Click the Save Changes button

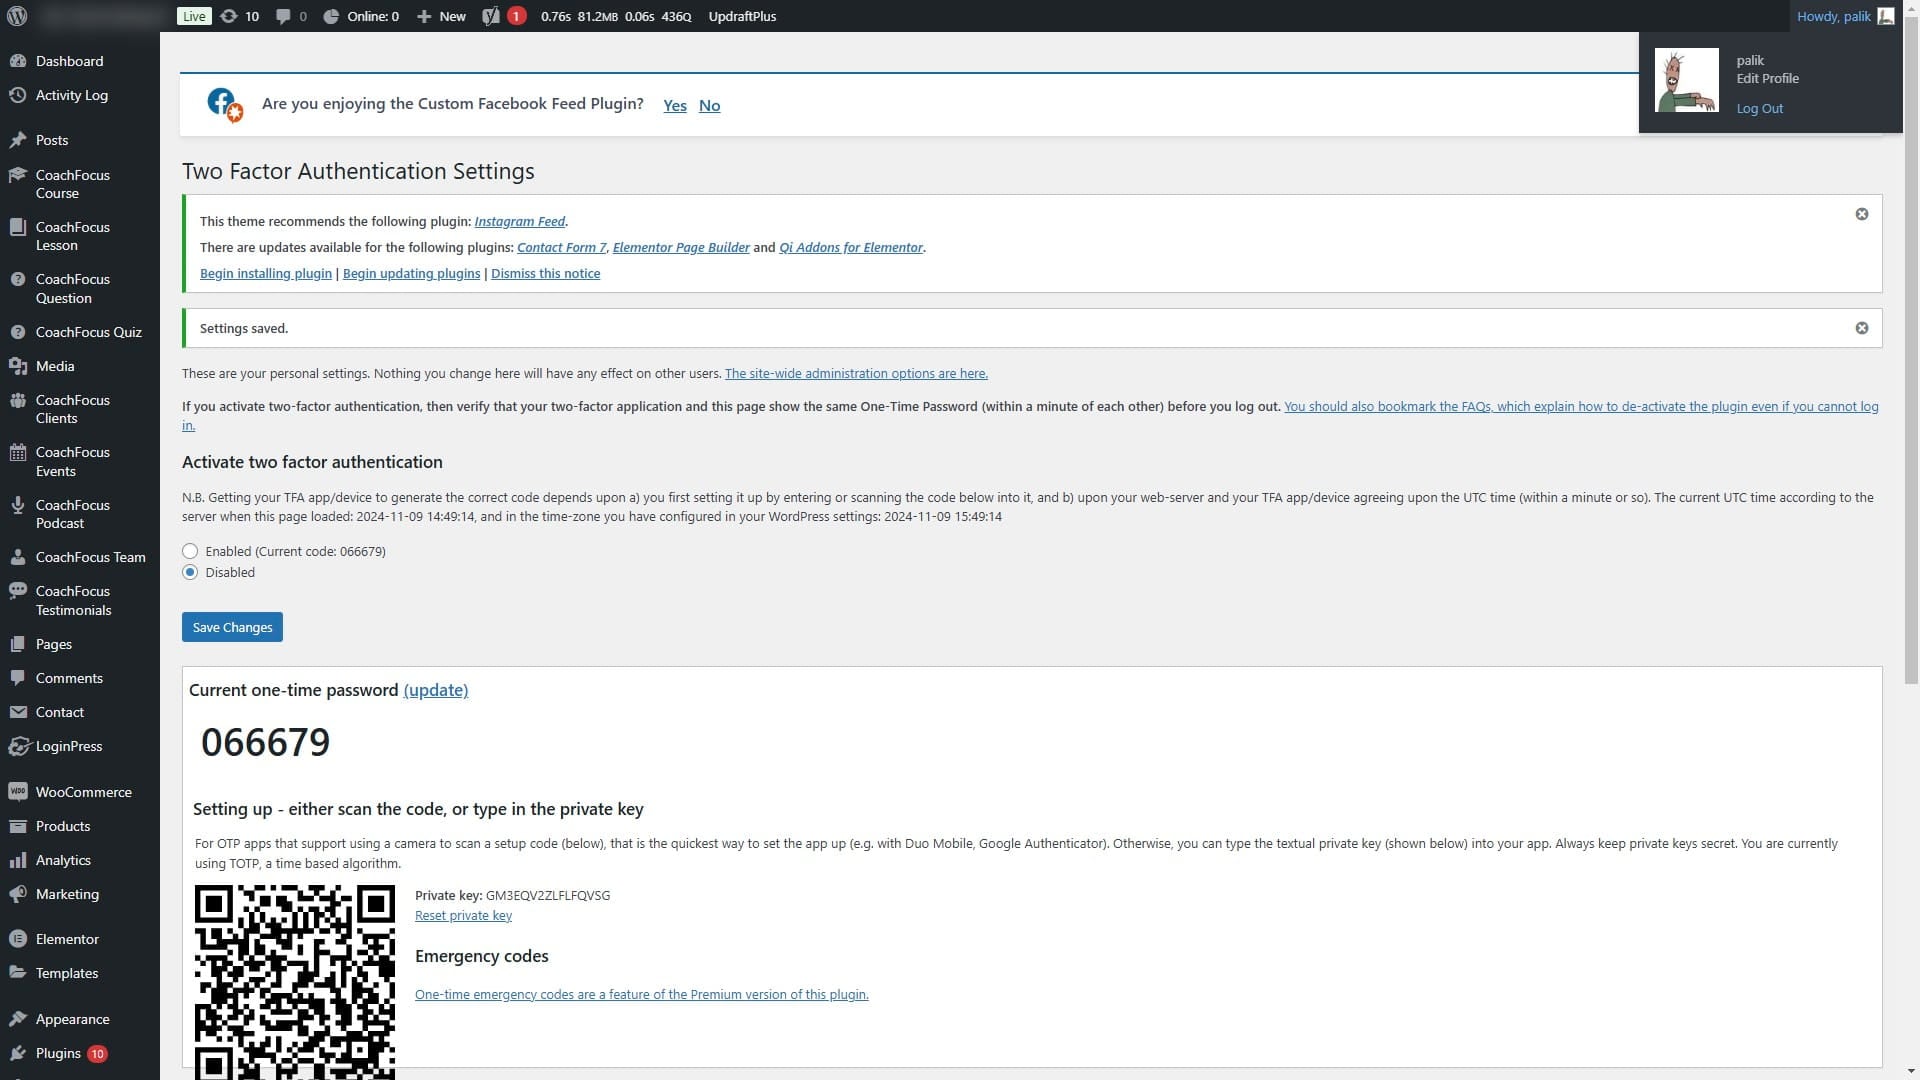coord(232,627)
